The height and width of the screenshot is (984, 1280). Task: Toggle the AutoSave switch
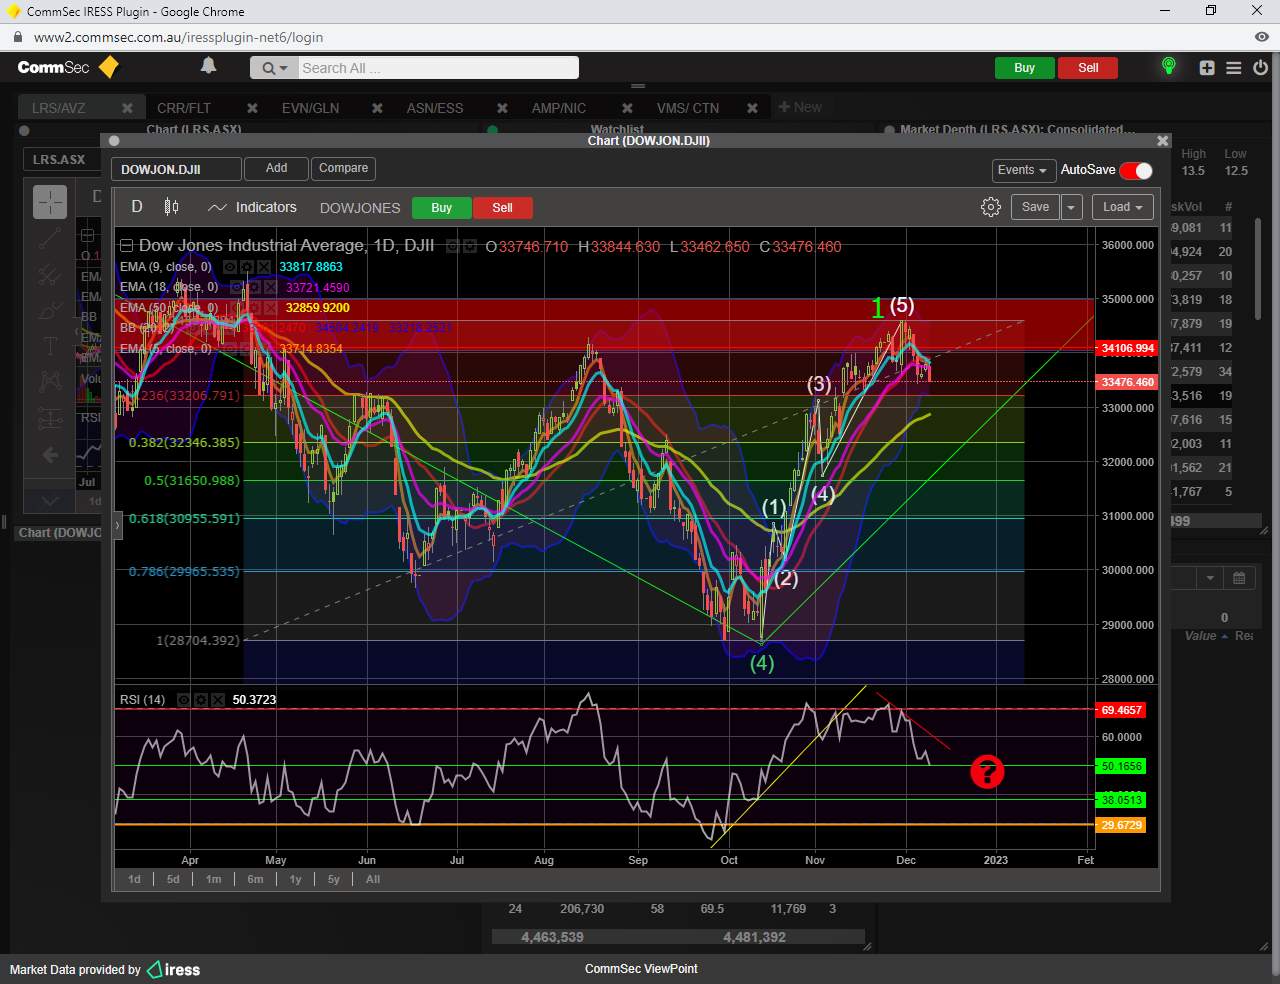[x=1136, y=170]
